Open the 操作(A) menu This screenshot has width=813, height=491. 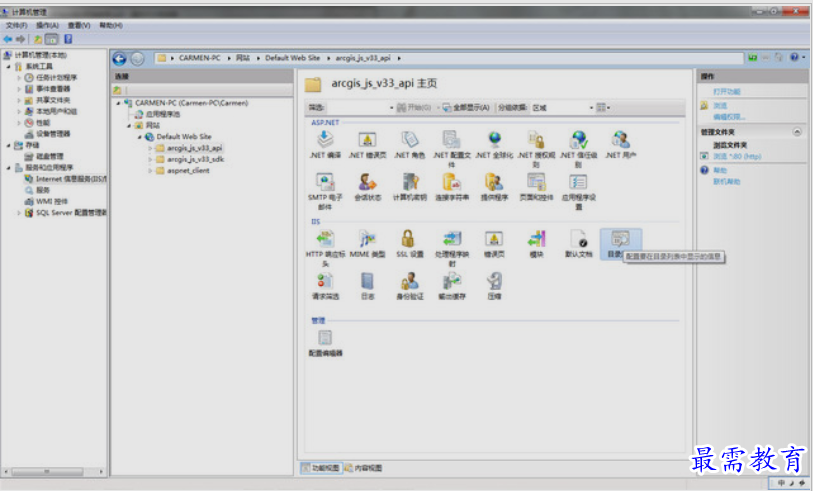pos(47,25)
